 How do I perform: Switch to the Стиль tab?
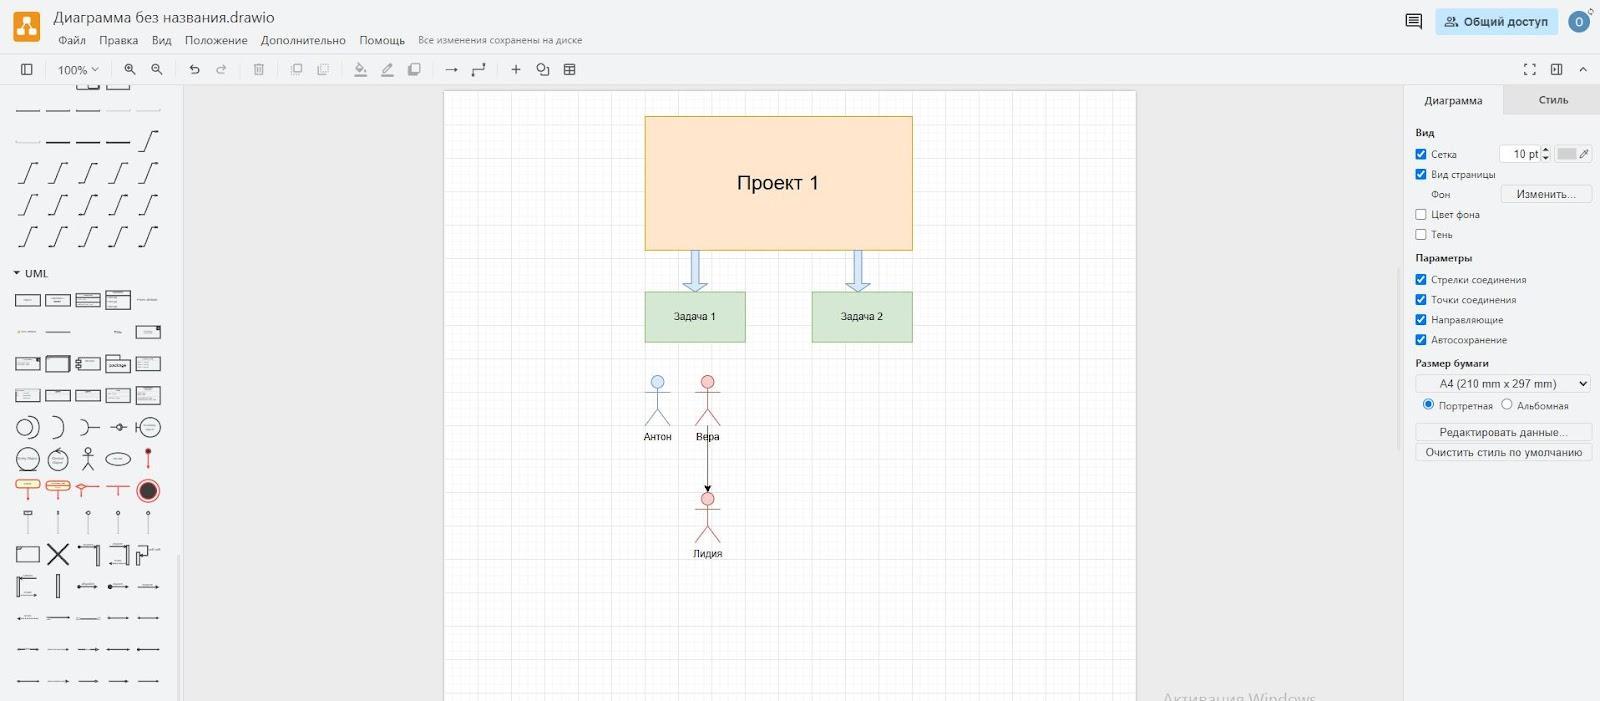[x=1552, y=100]
